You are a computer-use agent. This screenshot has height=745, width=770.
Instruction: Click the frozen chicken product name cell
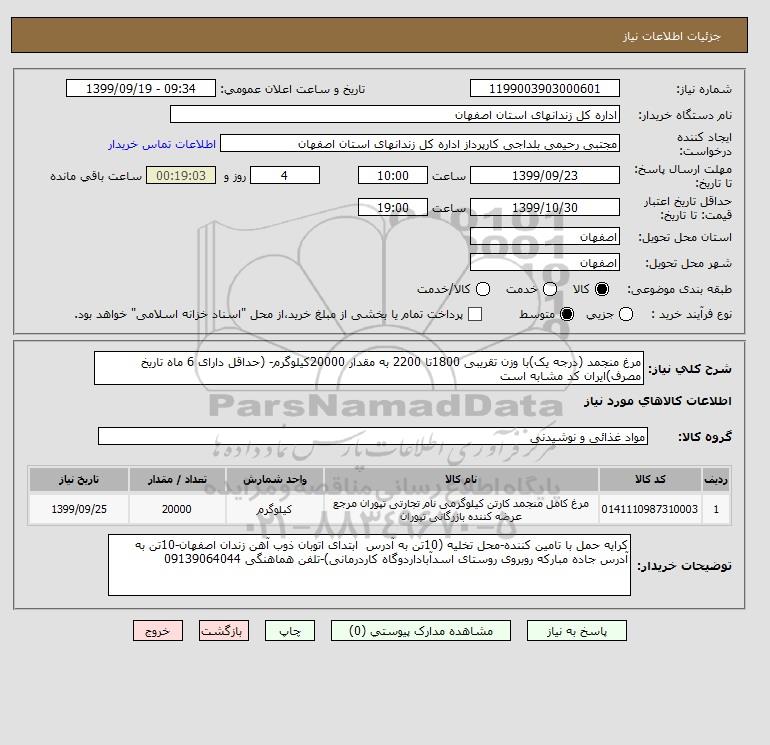pos(461,510)
